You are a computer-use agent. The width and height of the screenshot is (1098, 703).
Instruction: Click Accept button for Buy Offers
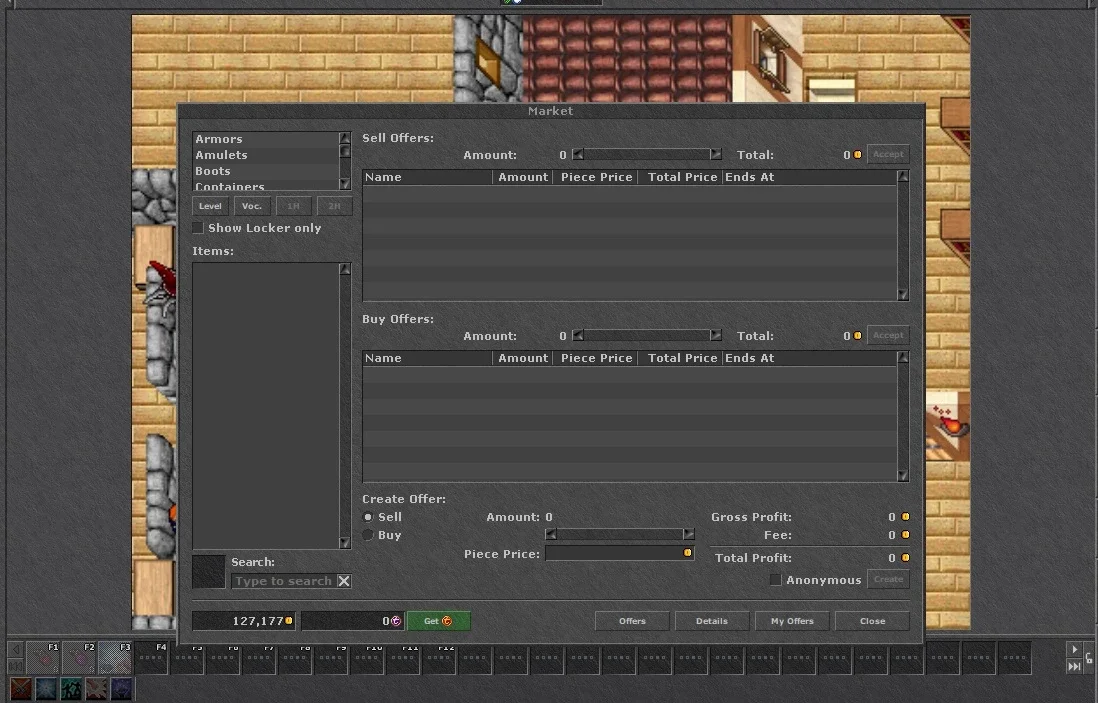tap(889, 335)
